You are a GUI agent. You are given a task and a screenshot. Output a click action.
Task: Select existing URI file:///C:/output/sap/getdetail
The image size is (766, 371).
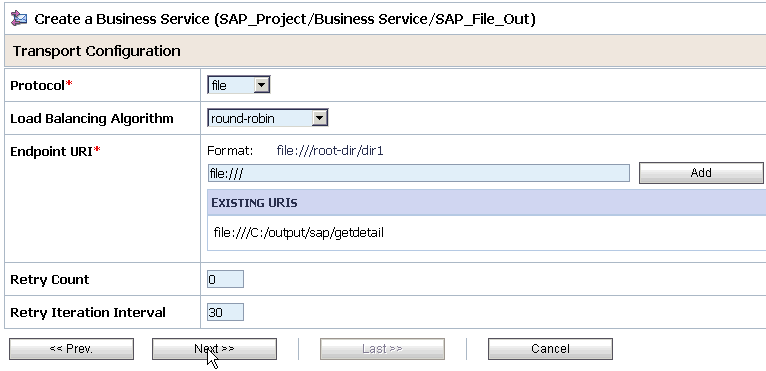(298, 233)
